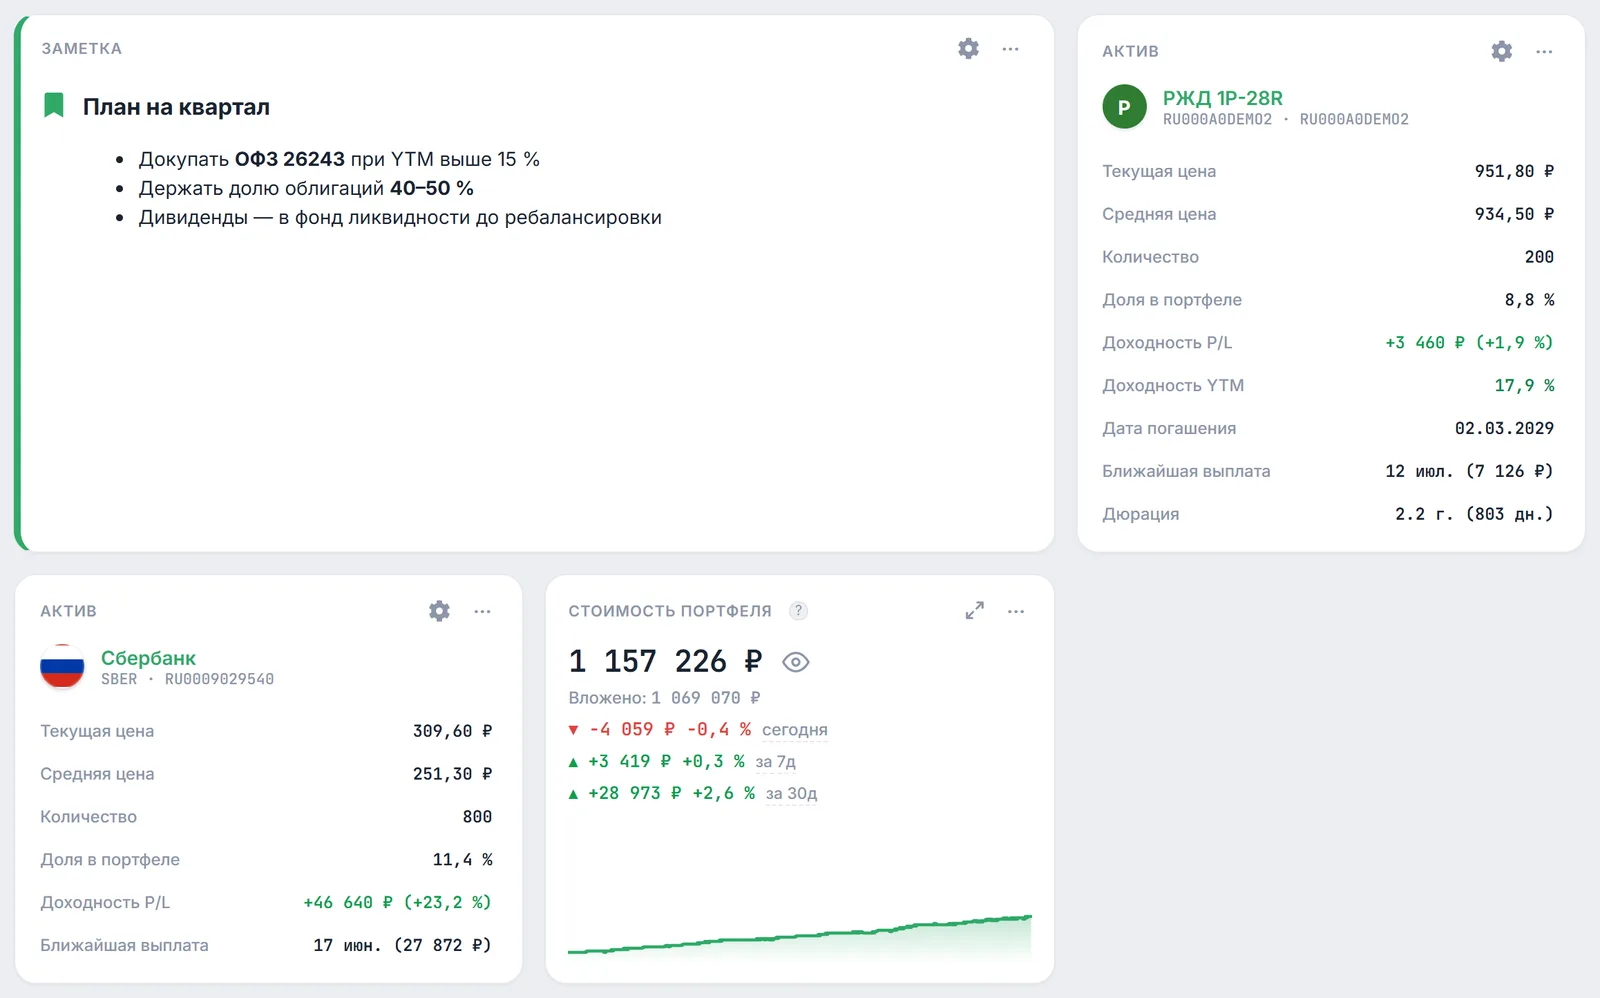The image size is (1600, 998).
Task: Click the bold ОФЗ 26243 text in note
Action: click(x=289, y=159)
